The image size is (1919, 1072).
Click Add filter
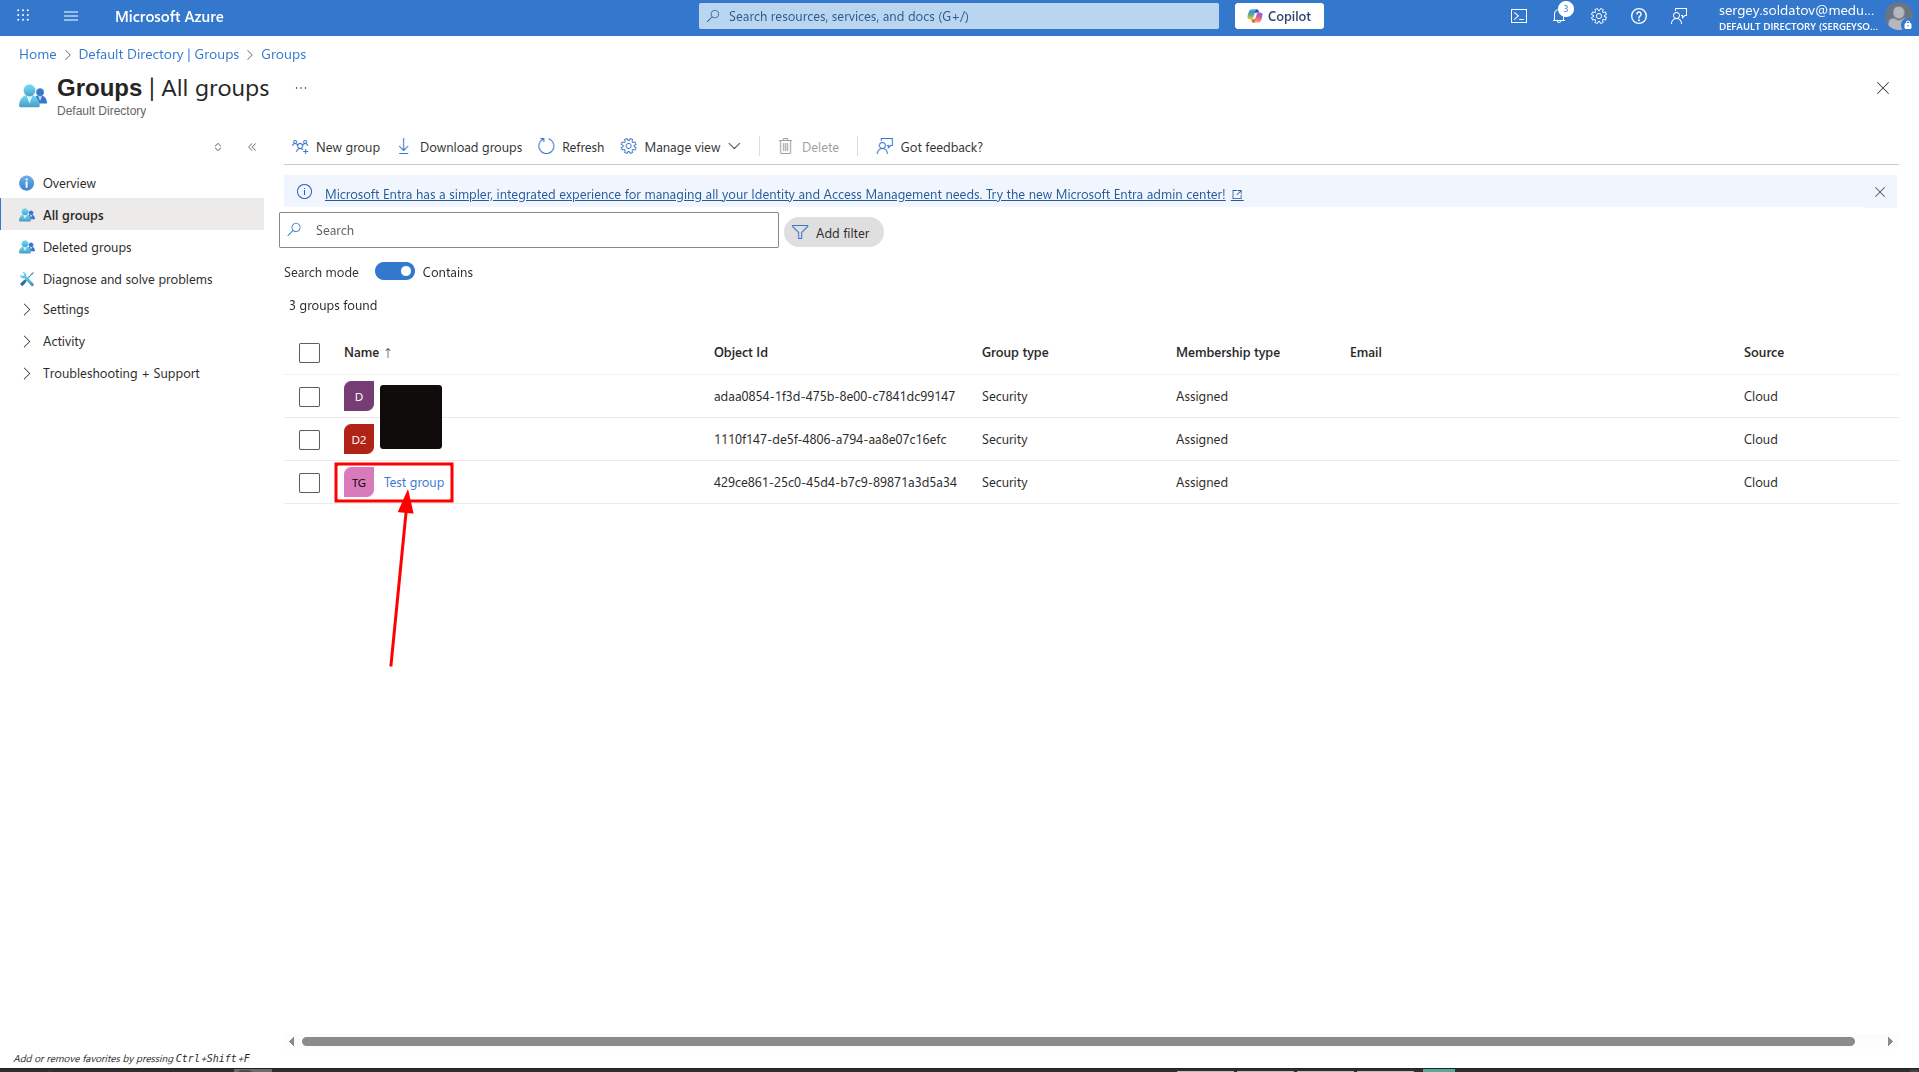(834, 233)
